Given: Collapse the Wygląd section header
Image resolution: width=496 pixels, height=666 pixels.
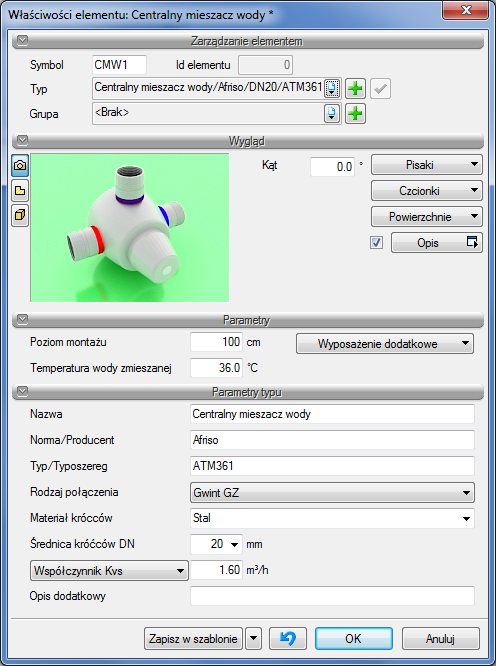Looking at the screenshot, I should tap(22, 140).
